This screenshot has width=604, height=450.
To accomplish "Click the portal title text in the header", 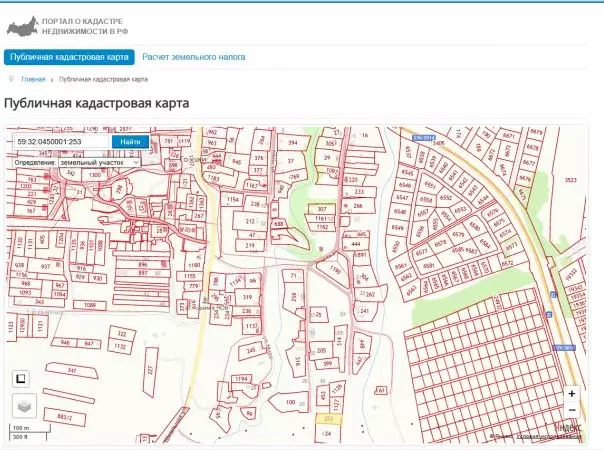I will [x=85, y=26].
